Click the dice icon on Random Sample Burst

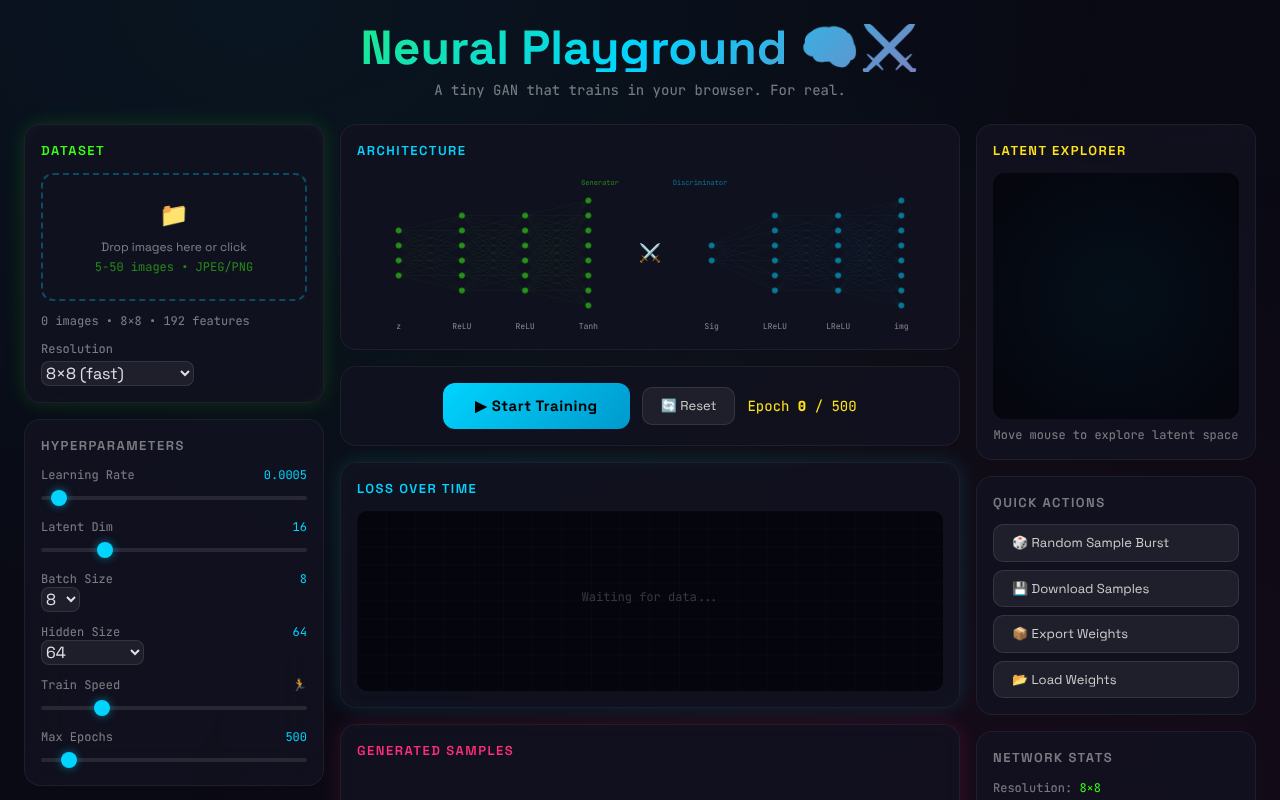(x=1019, y=543)
